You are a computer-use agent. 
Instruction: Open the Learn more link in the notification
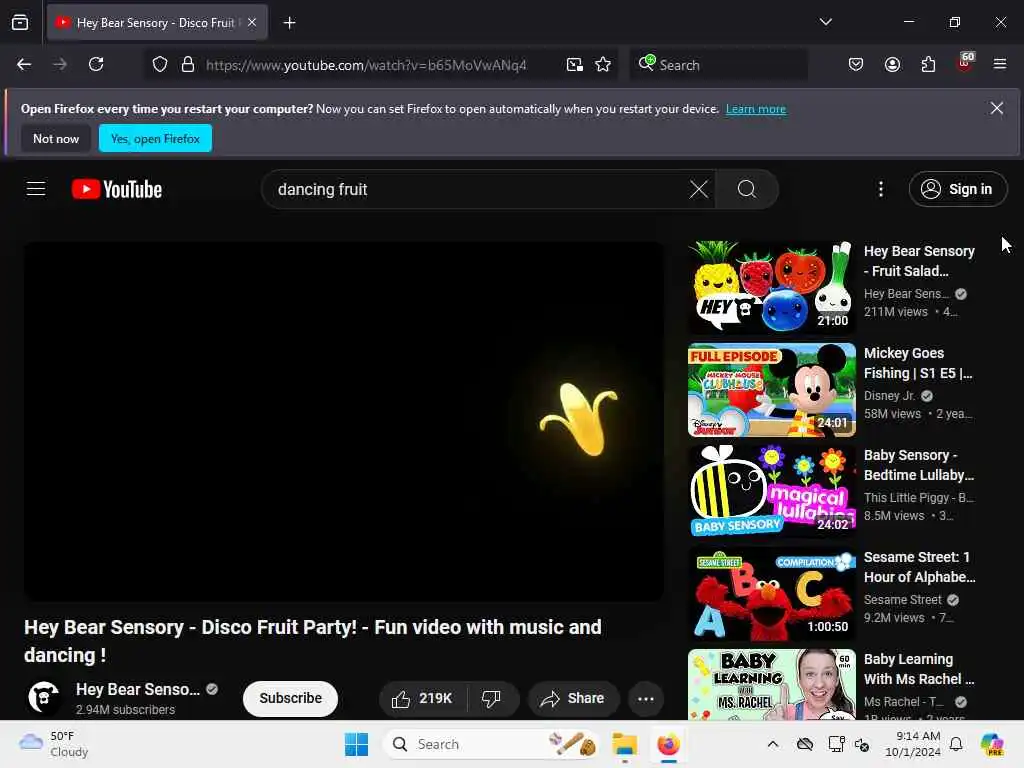756,109
